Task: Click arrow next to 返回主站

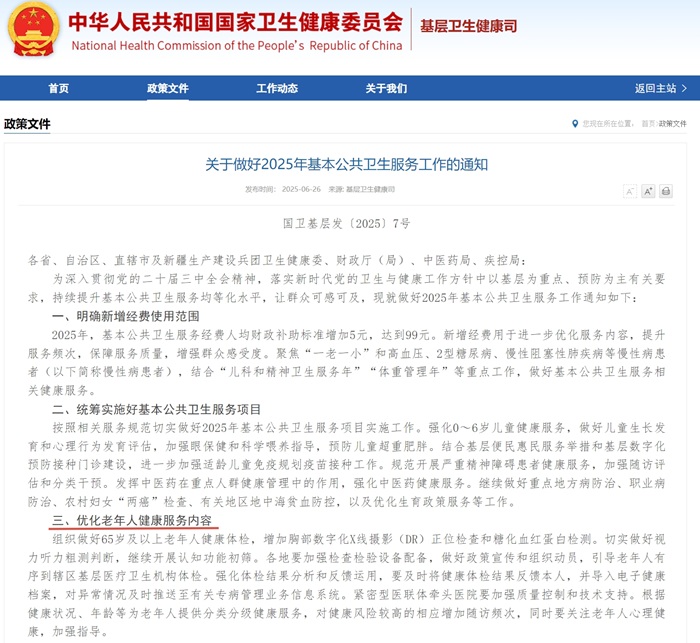Action: point(684,88)
